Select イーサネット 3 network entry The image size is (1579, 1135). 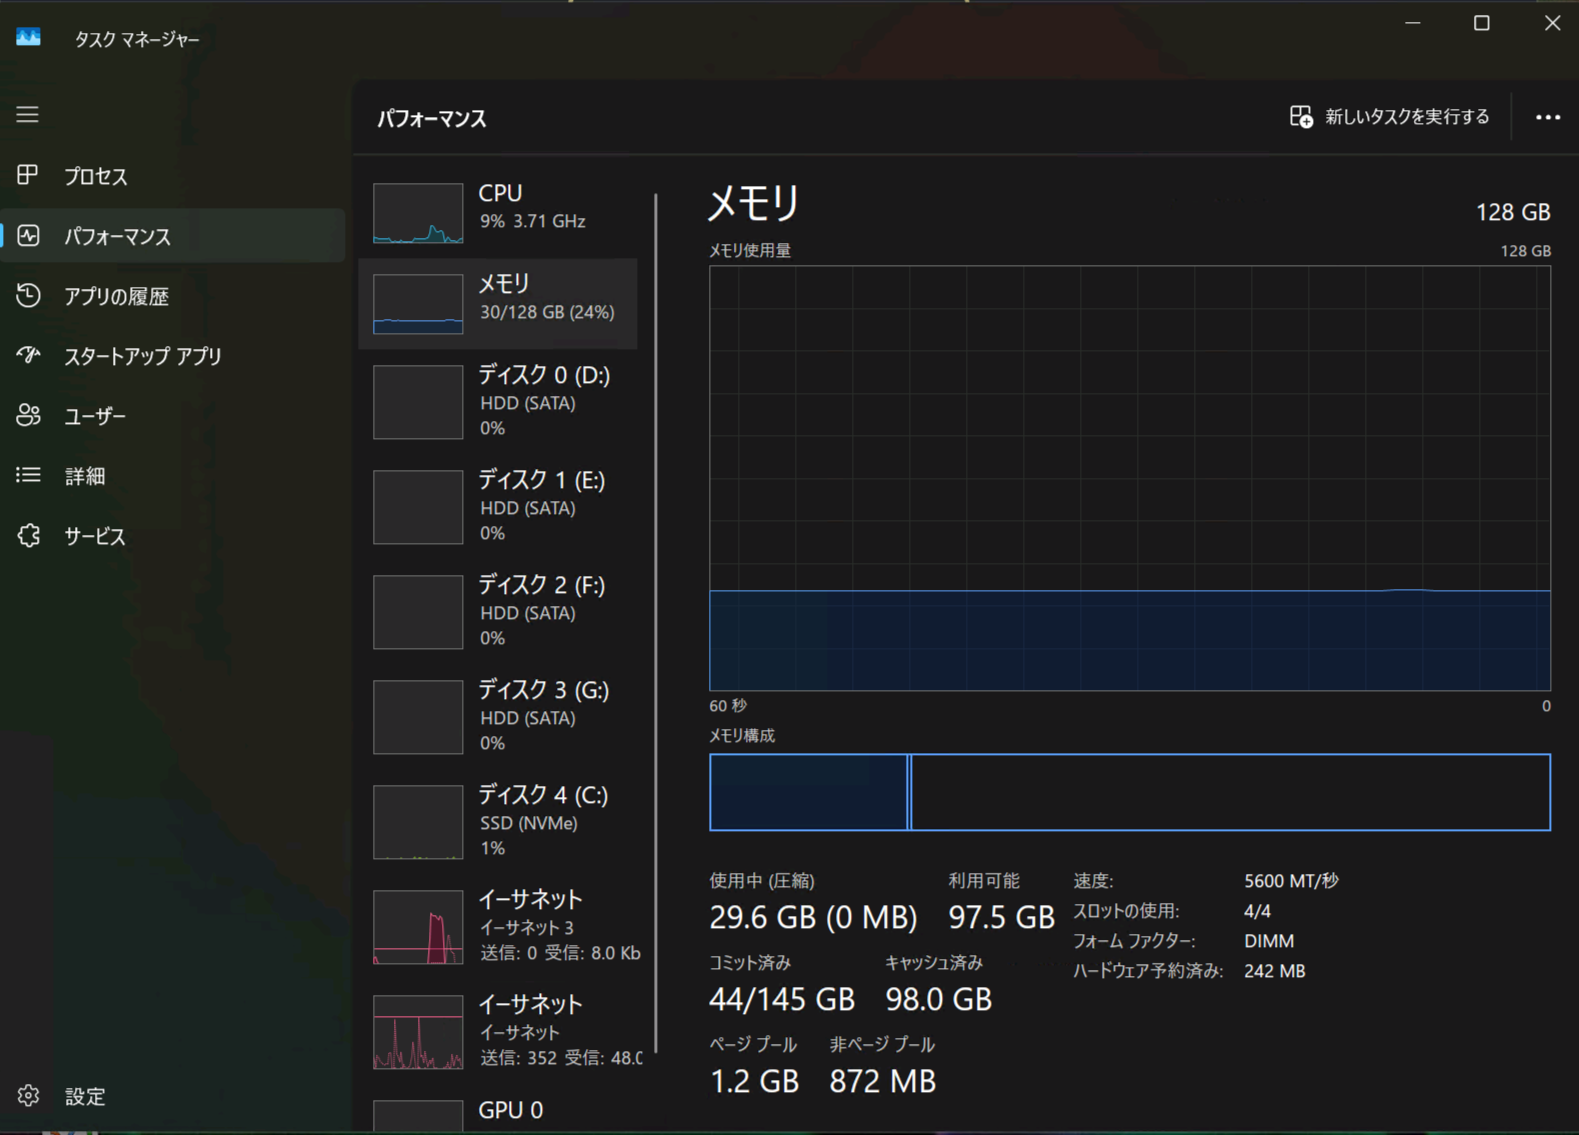tap(498, 926)
